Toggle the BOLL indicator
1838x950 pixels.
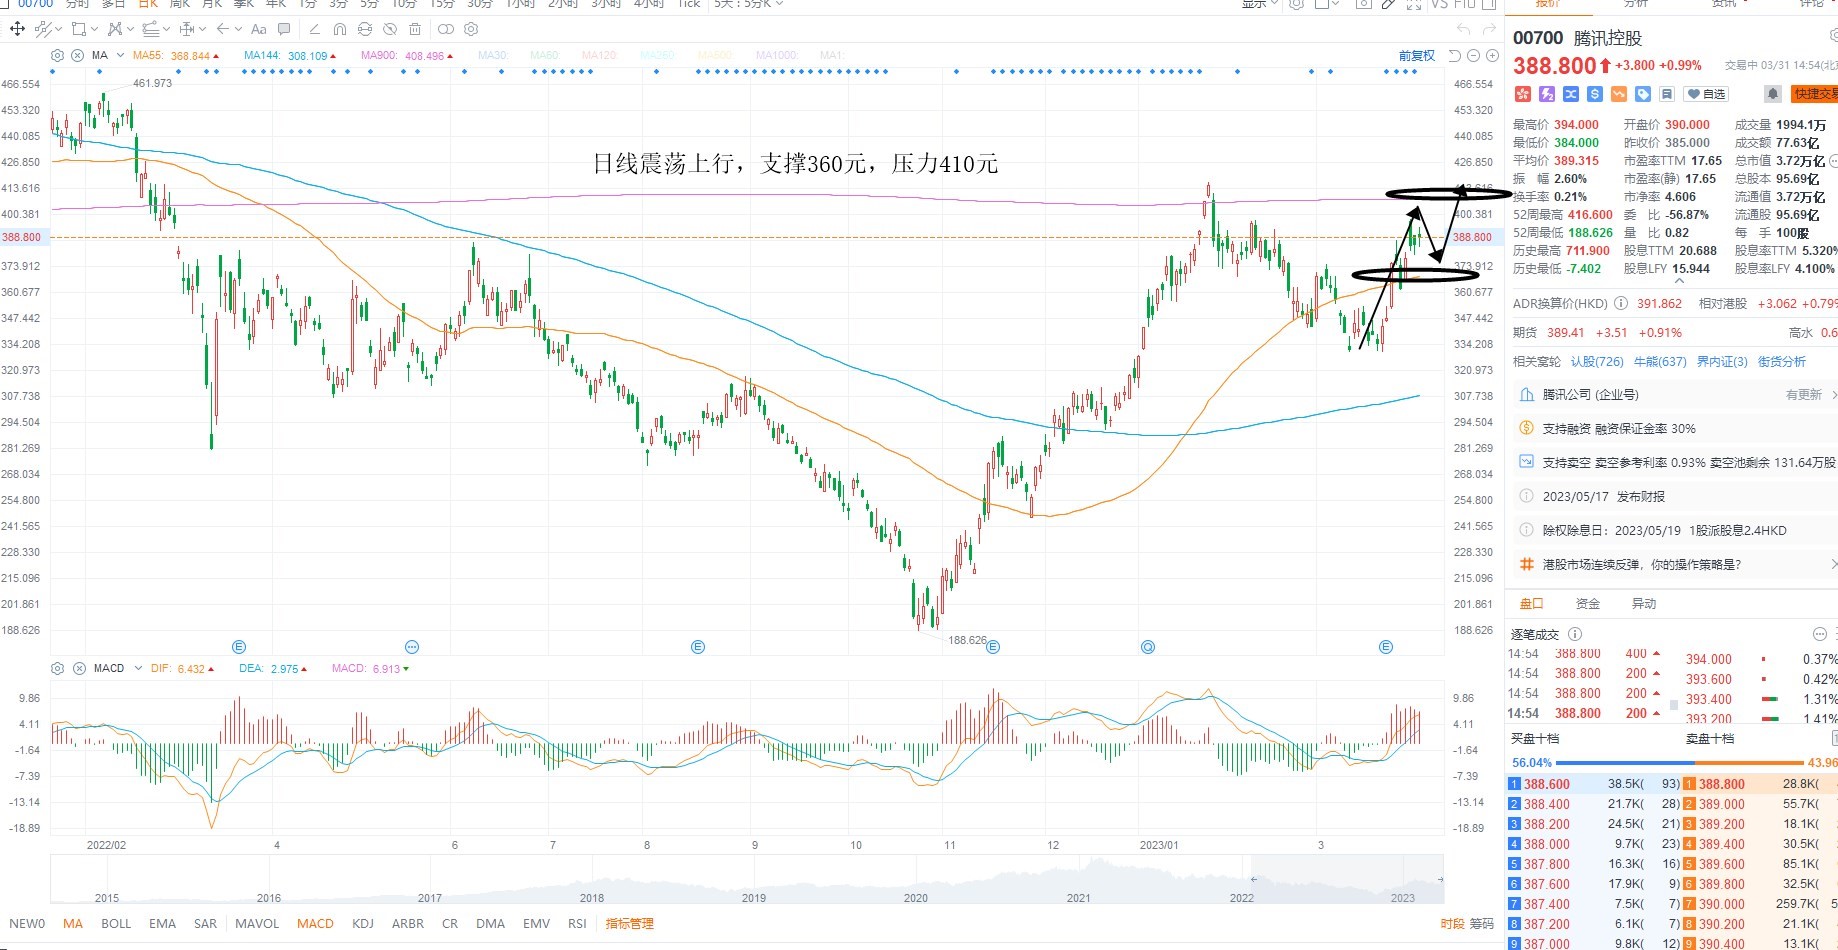pos(116,923)
